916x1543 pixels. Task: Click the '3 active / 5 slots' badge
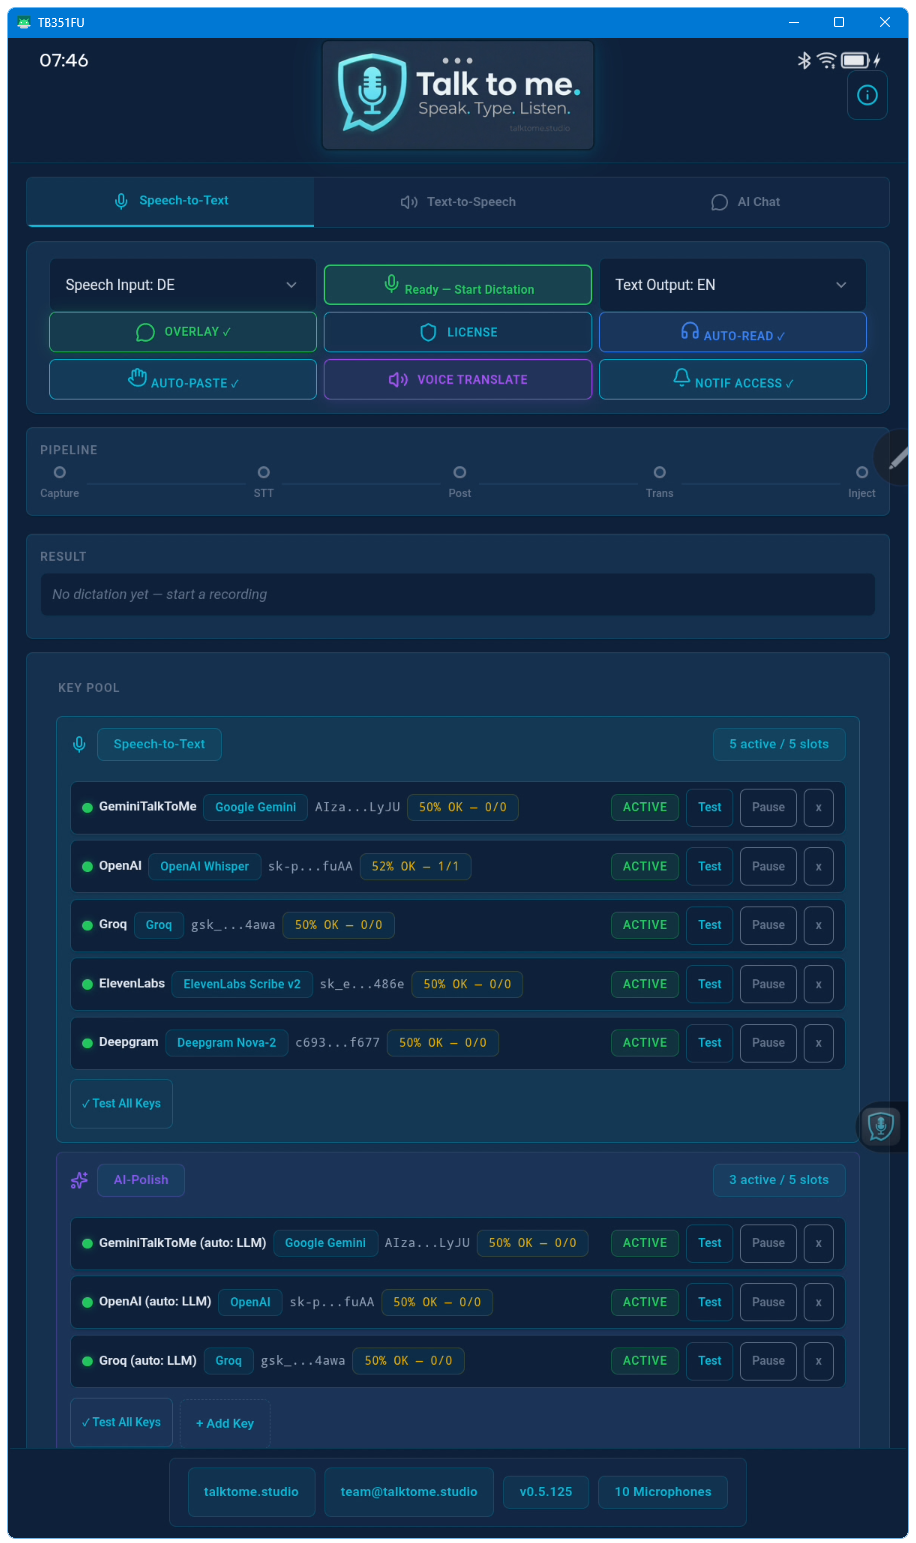779,1180
